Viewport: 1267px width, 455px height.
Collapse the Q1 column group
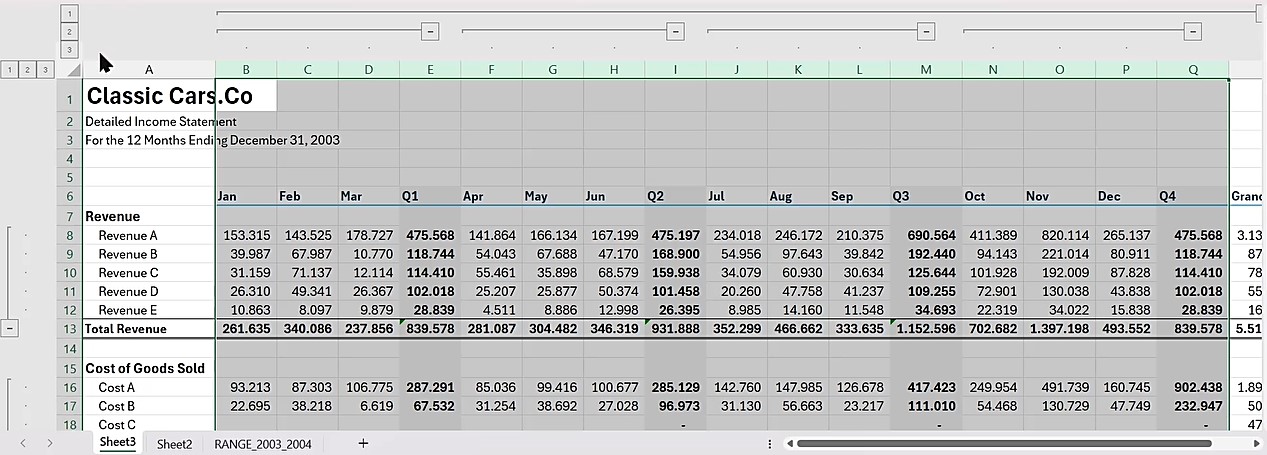click(430, 32)
